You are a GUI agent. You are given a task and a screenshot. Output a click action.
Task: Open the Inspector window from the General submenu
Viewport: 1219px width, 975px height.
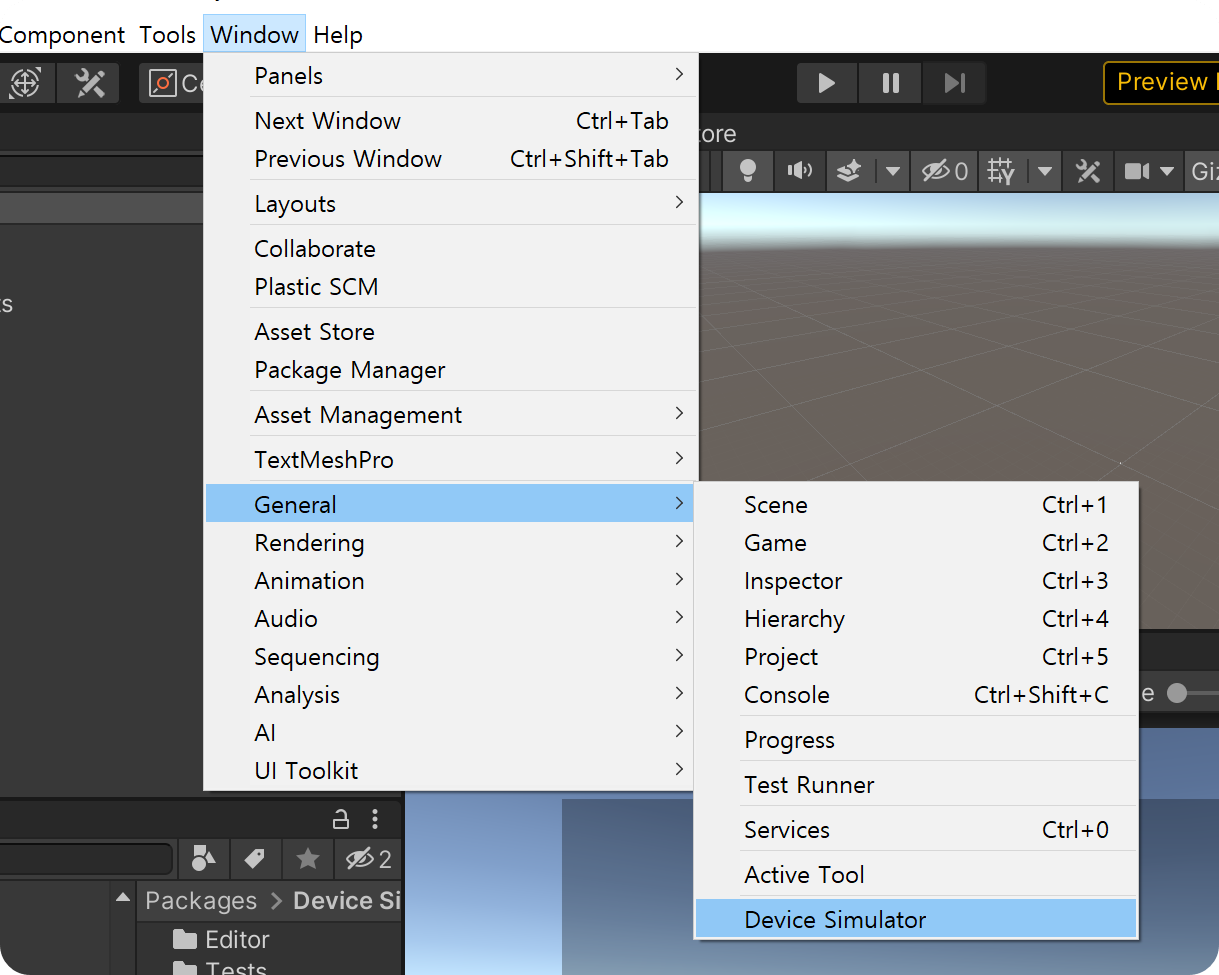[x=916, y=581]
